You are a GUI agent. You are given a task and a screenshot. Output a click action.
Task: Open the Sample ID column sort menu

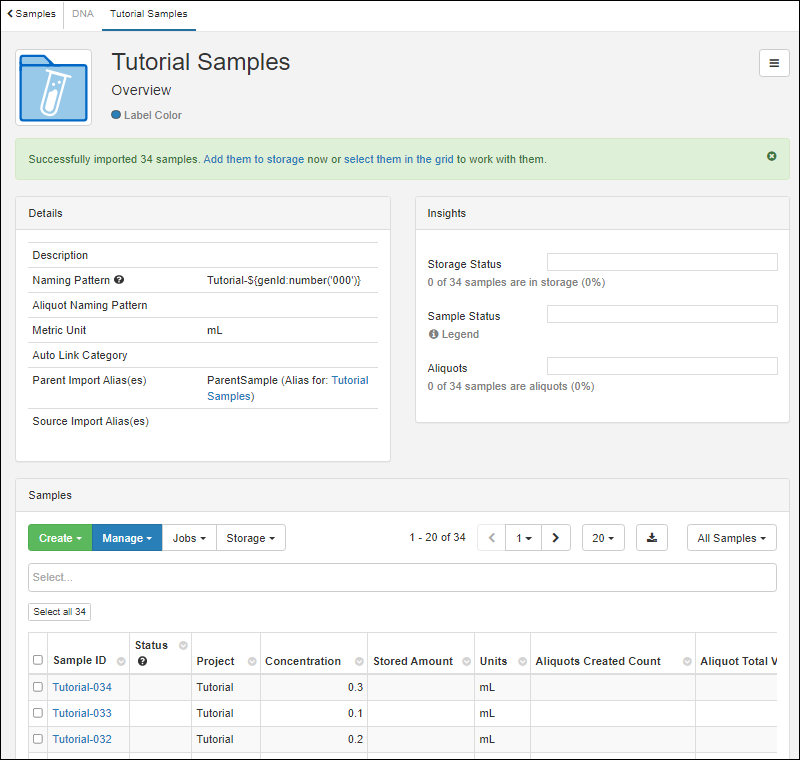click(121, 662)
